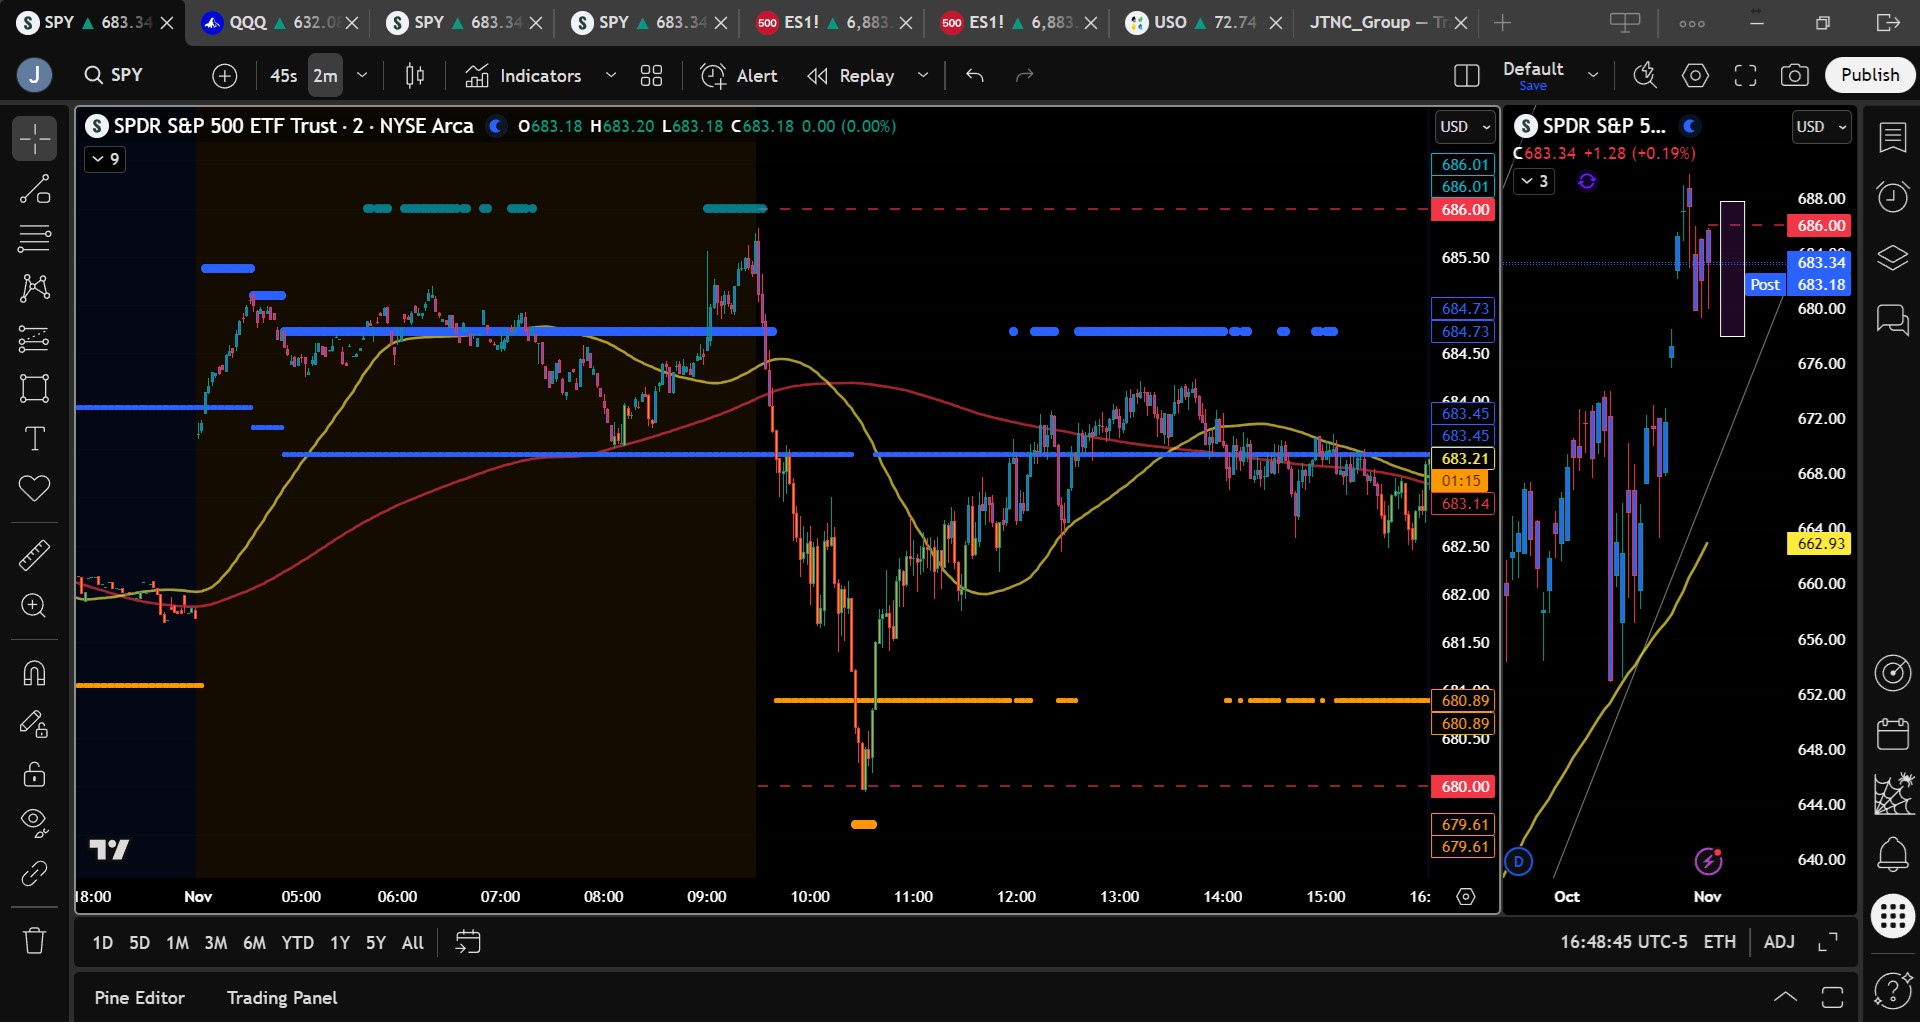
Task: Click the SPY symbol search field
Action: (x=128, y=75)
